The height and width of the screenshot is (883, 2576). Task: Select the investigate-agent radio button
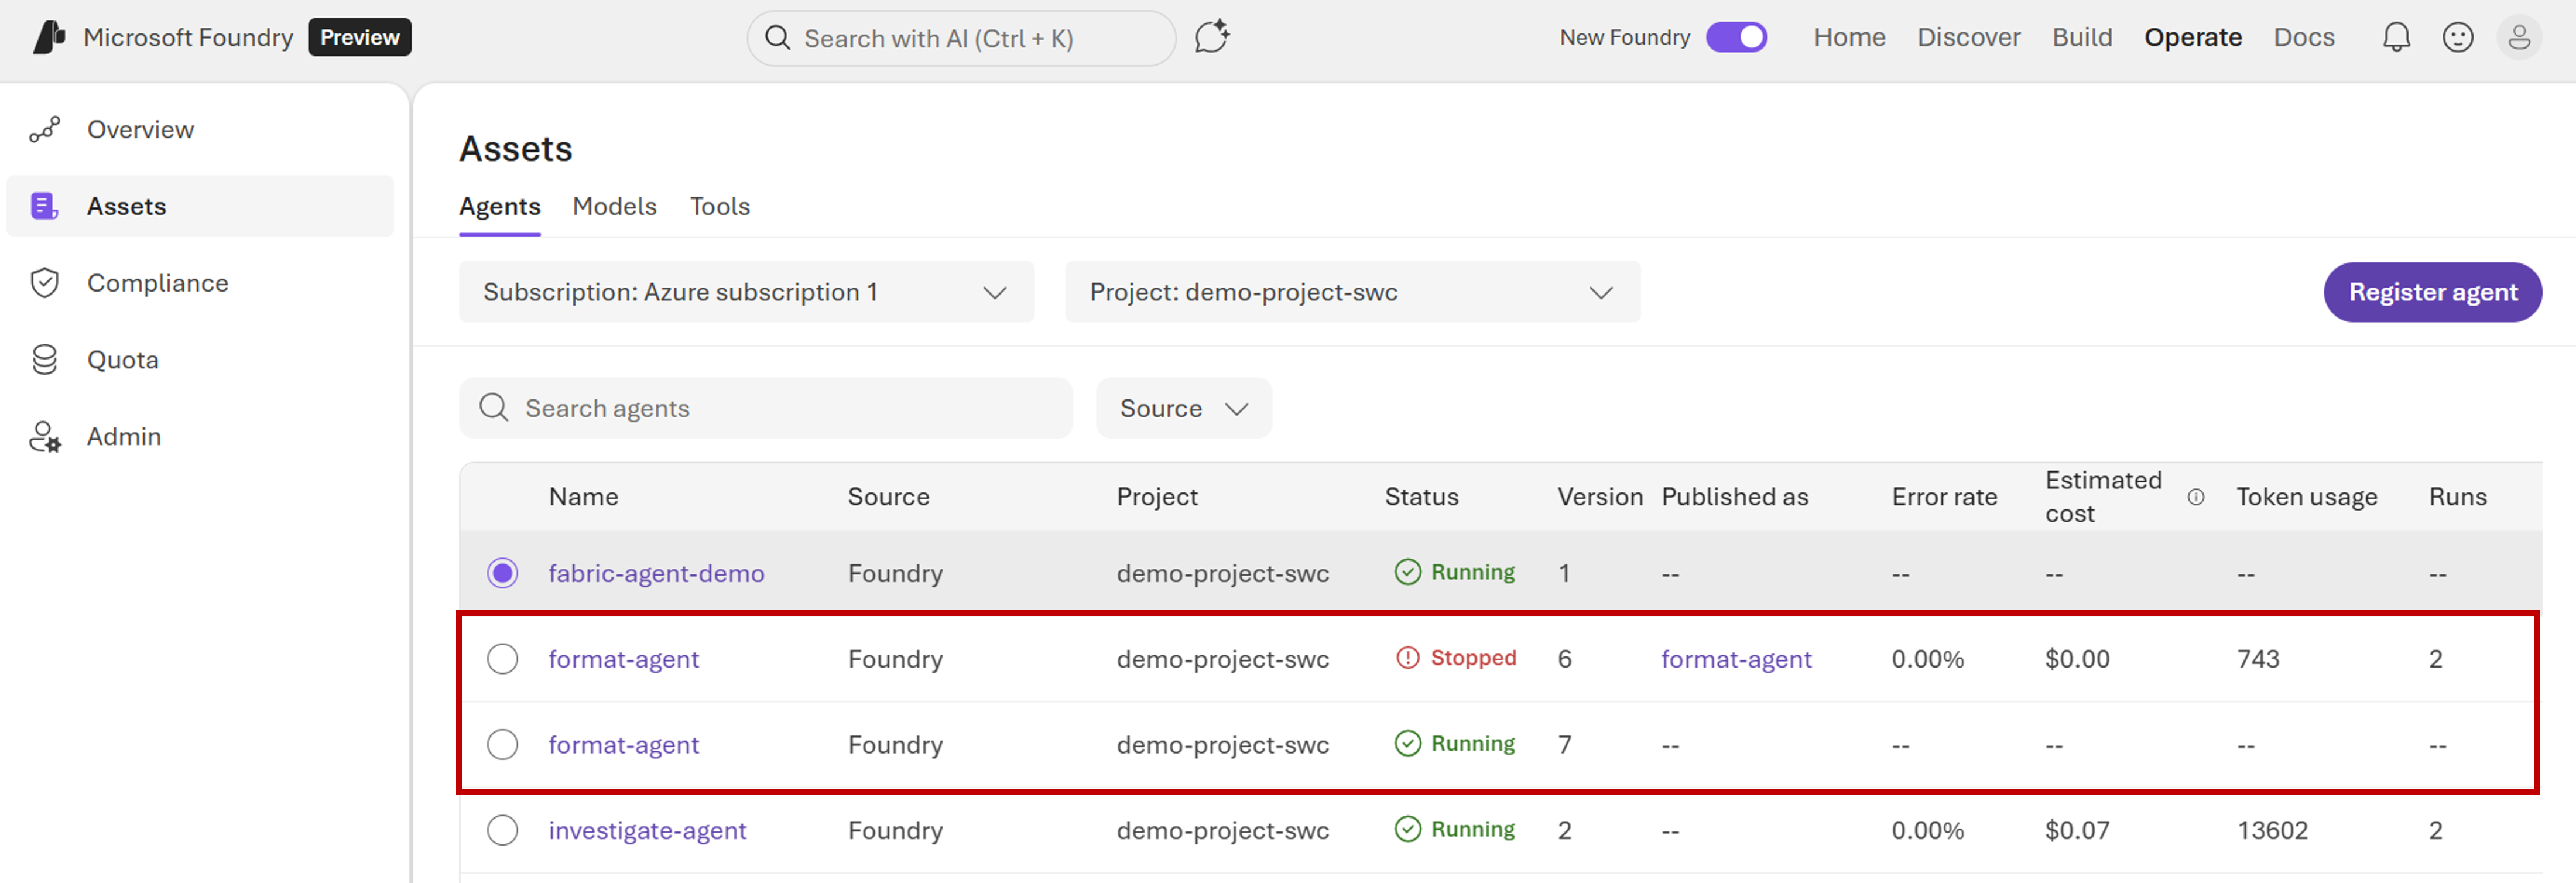pyautogui.click(x=502, y=830)
